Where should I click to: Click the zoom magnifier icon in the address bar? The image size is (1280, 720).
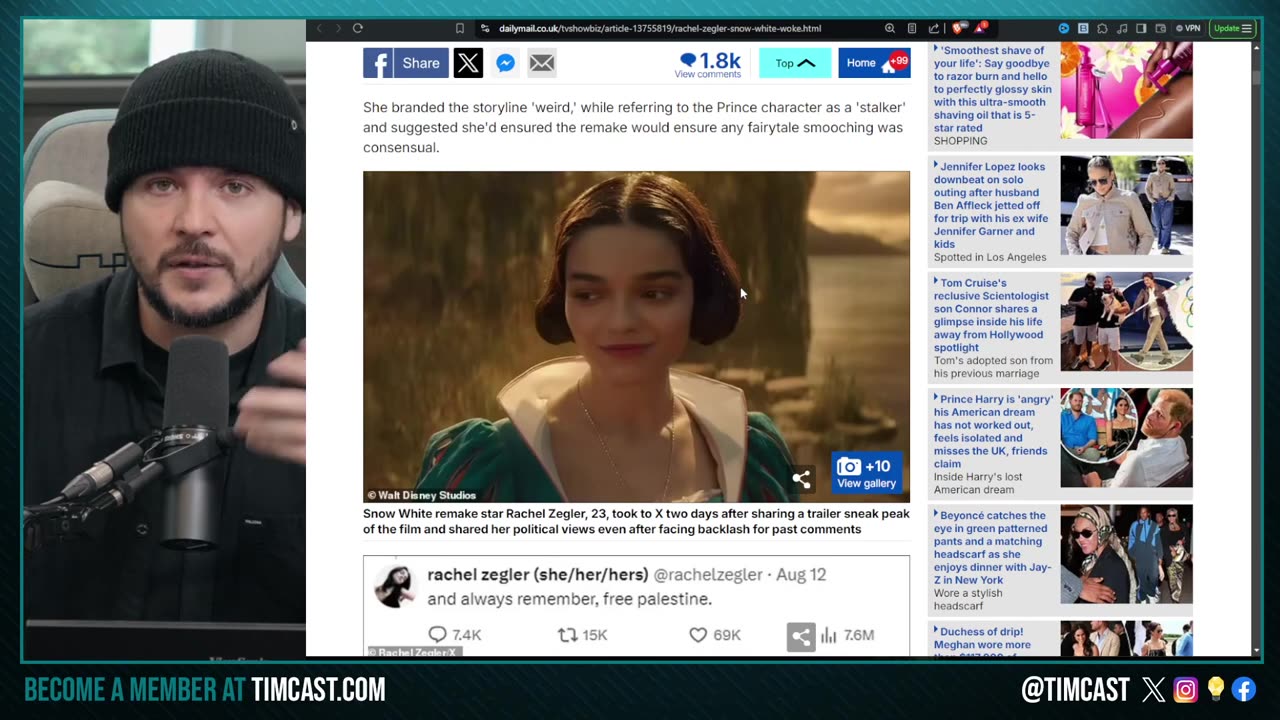click(890, 29)
